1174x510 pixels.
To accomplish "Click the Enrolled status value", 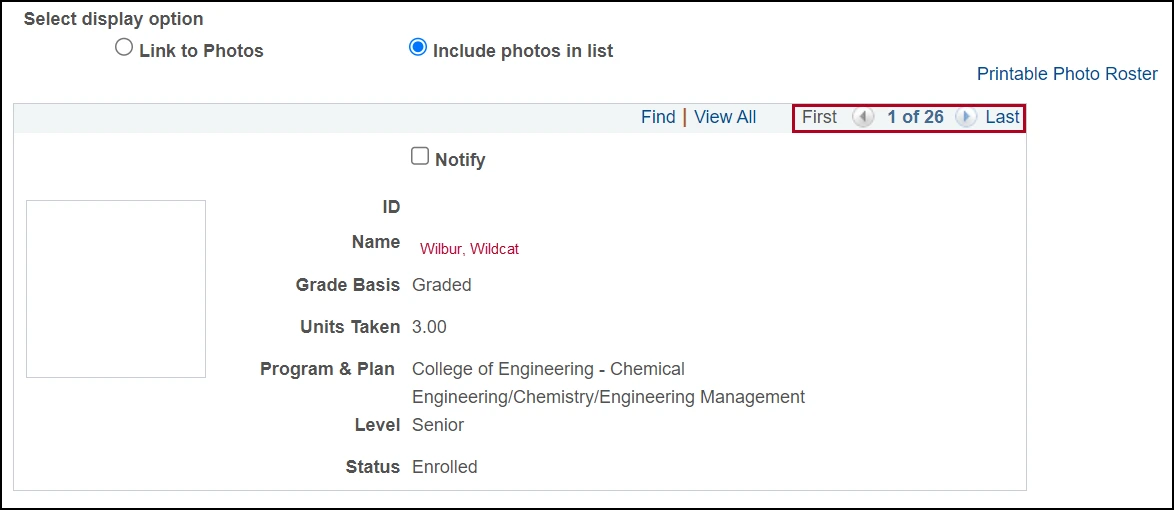I will point(445,467).
